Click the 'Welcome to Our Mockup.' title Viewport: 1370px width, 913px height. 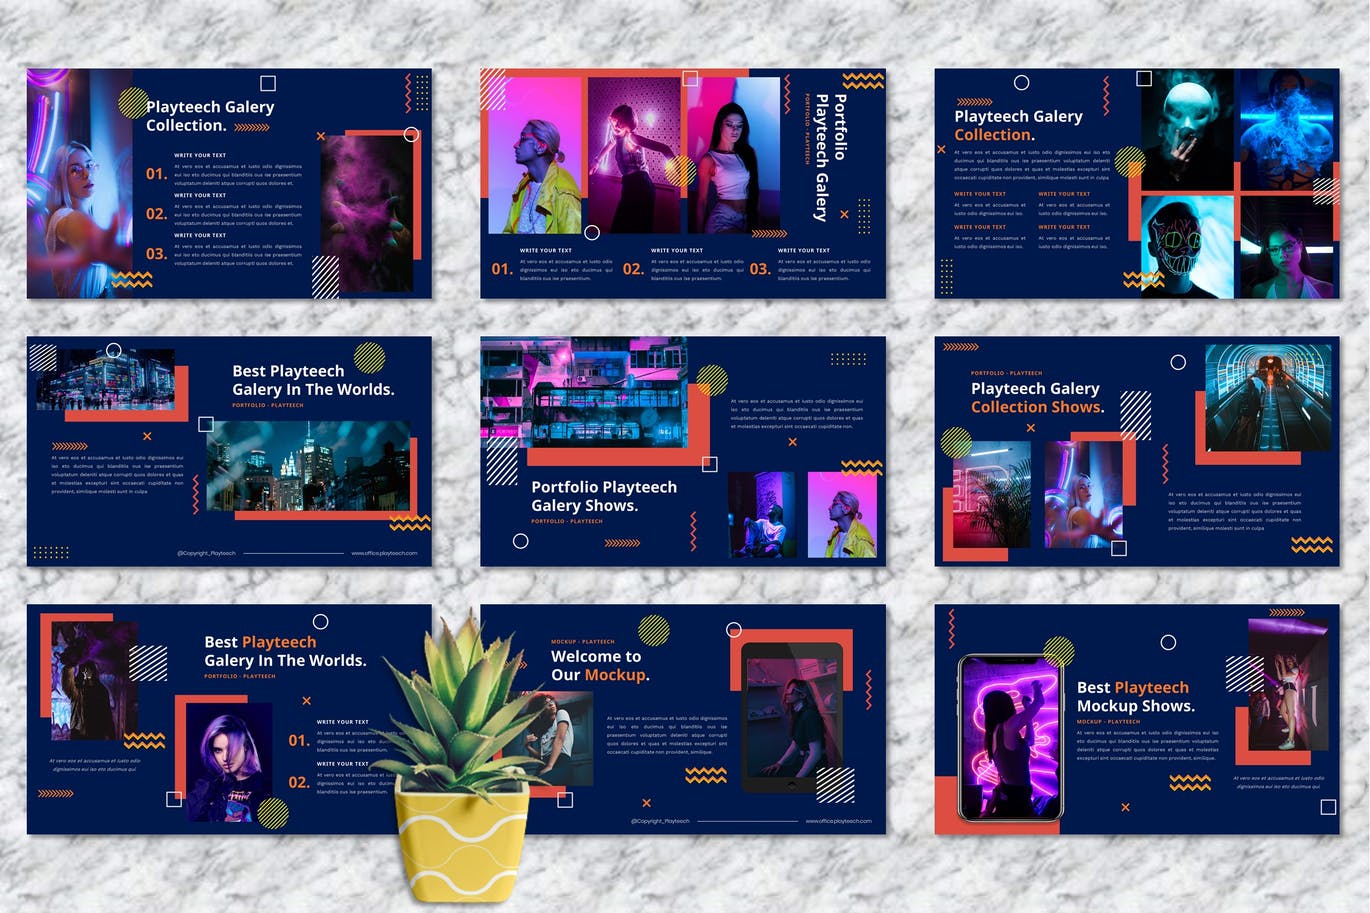pos(600,666)
